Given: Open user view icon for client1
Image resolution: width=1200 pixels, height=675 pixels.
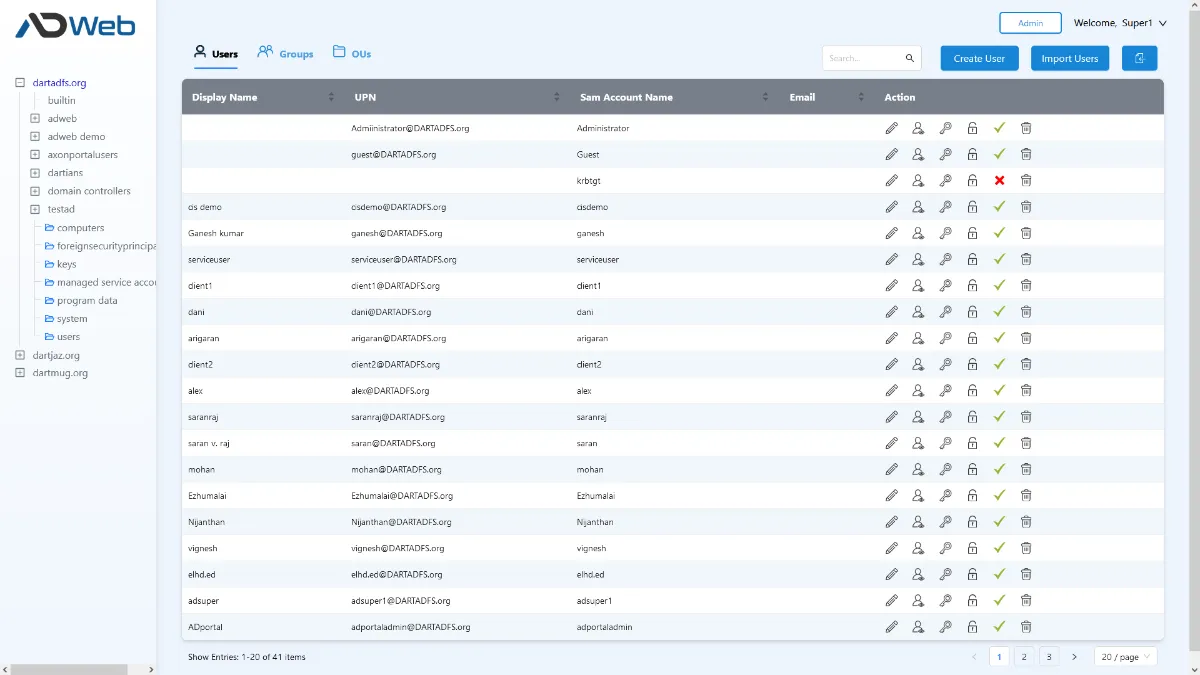Looking at the screenshot, I should 918,285.
